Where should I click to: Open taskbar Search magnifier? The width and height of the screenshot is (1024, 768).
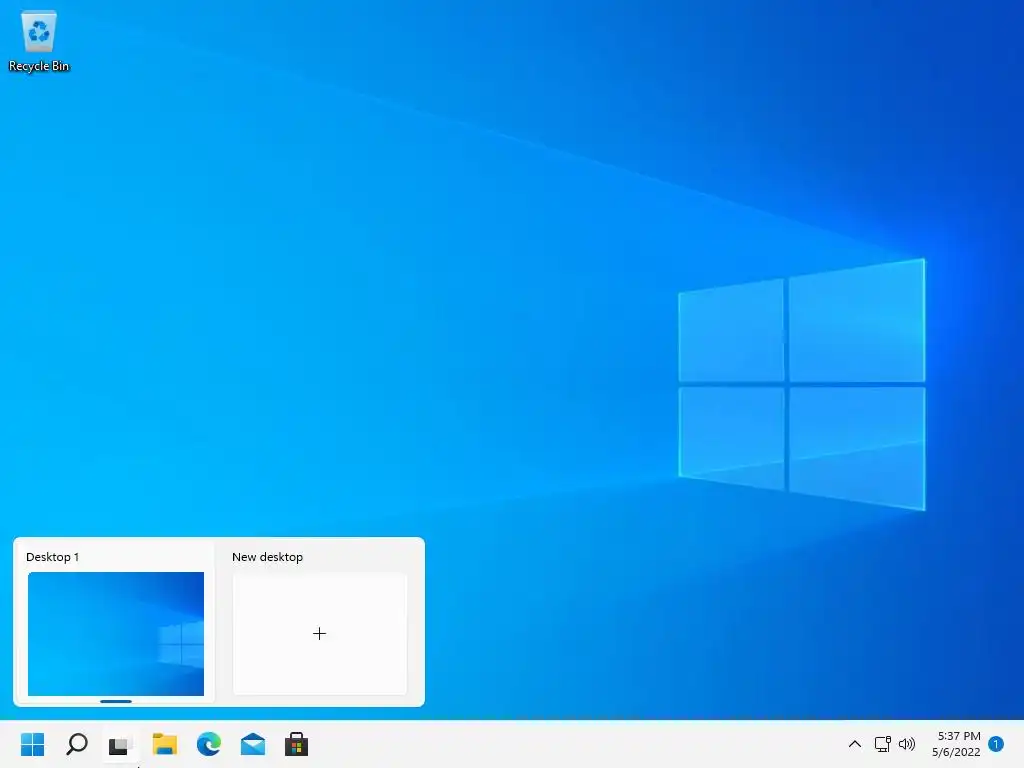tap(77, 744)
